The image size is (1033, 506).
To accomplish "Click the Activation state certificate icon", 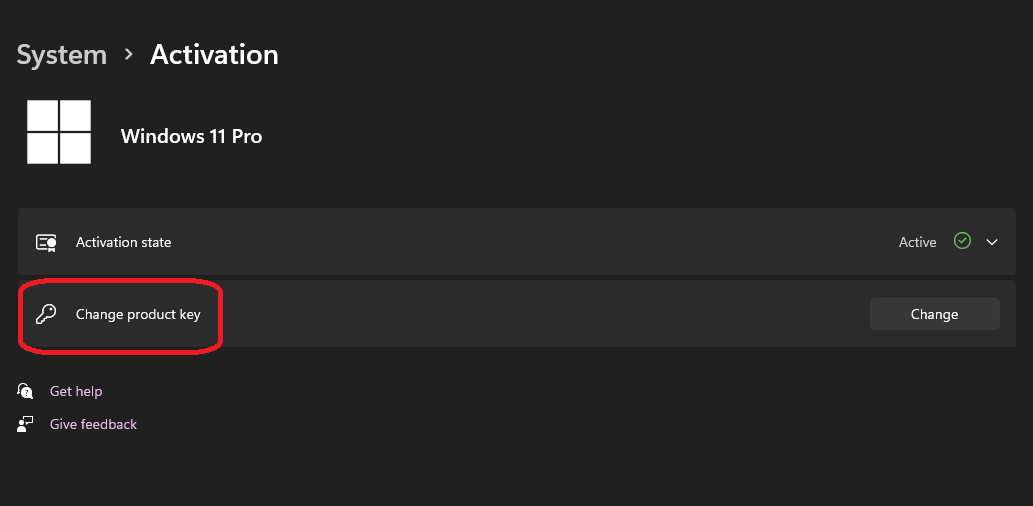I will point(46,242).
